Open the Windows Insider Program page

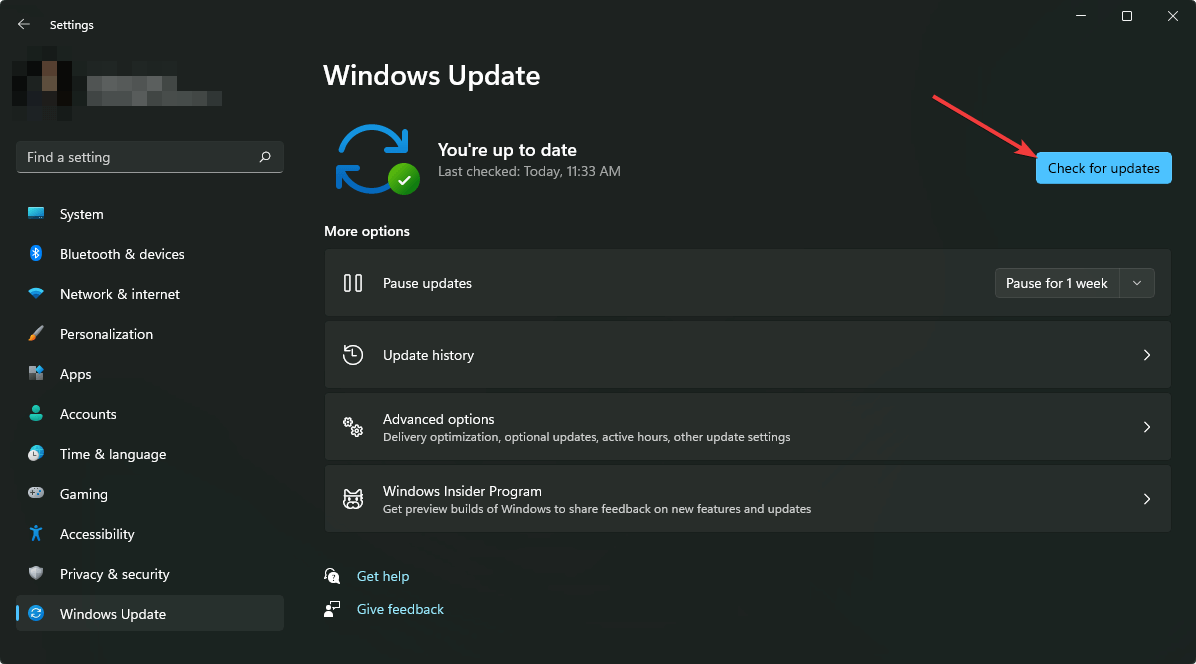click(x=1147, y=498)
